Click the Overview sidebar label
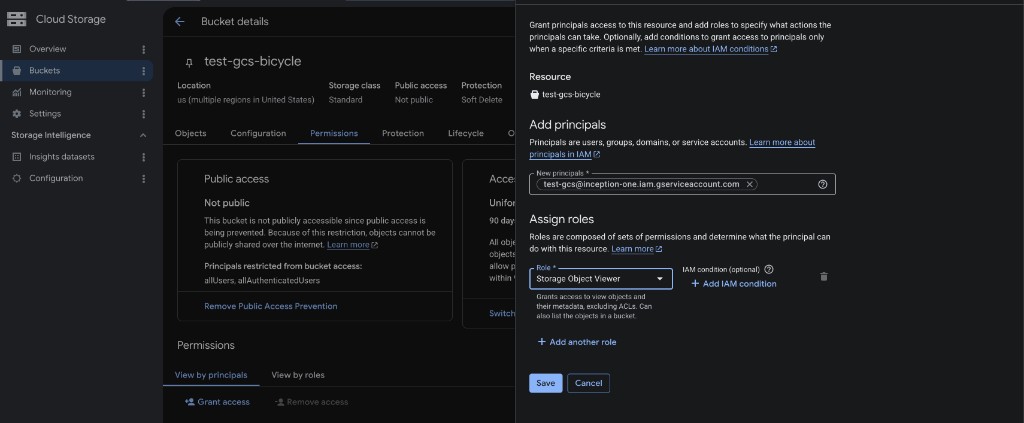The height and width of the screenshot is (423, 1024). tap(48, 49)
